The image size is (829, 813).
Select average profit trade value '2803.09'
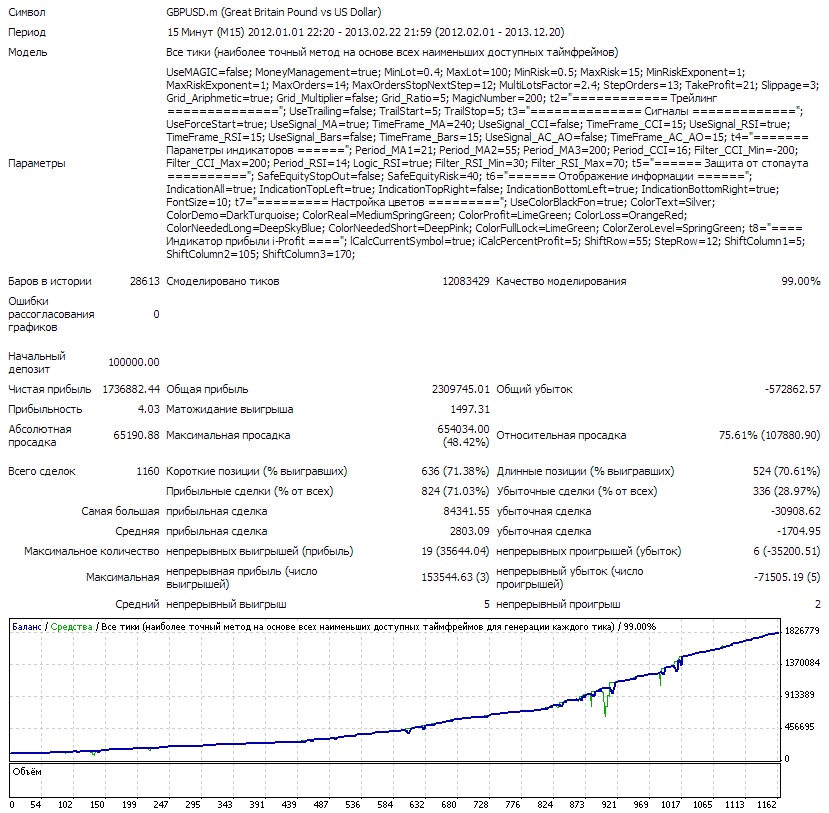click(x=470, y=532)
